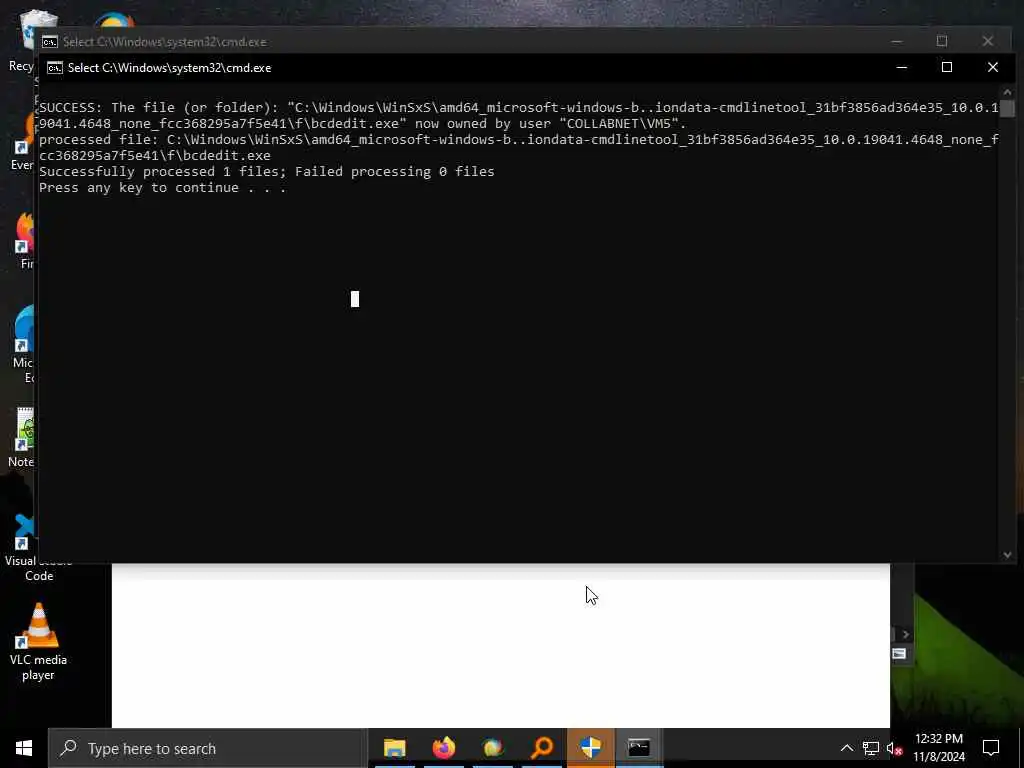Click the muted volume tray icon
This screenshot has height=768, width=1024.
[x=894, y=748]
